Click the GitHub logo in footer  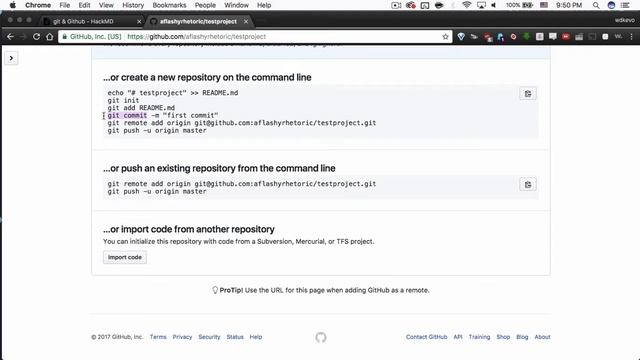(x=321, y=337)
